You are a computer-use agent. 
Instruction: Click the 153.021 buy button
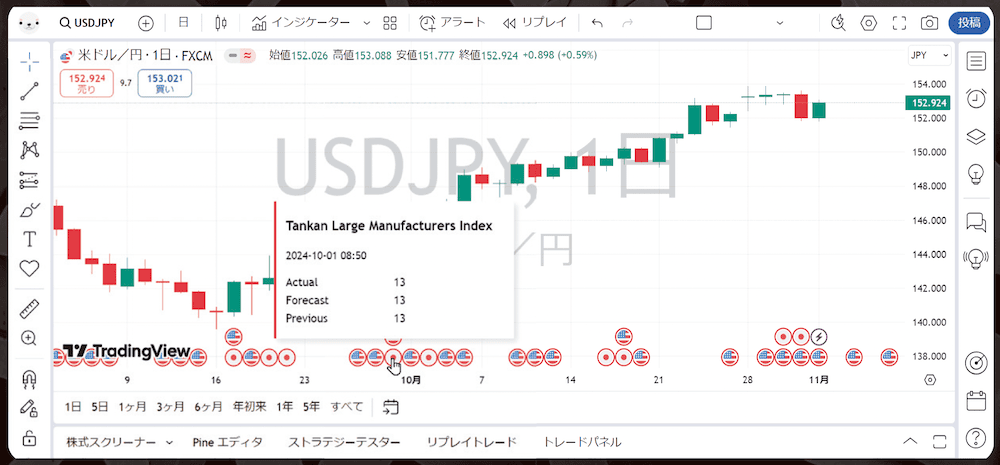tap(165, 84)
